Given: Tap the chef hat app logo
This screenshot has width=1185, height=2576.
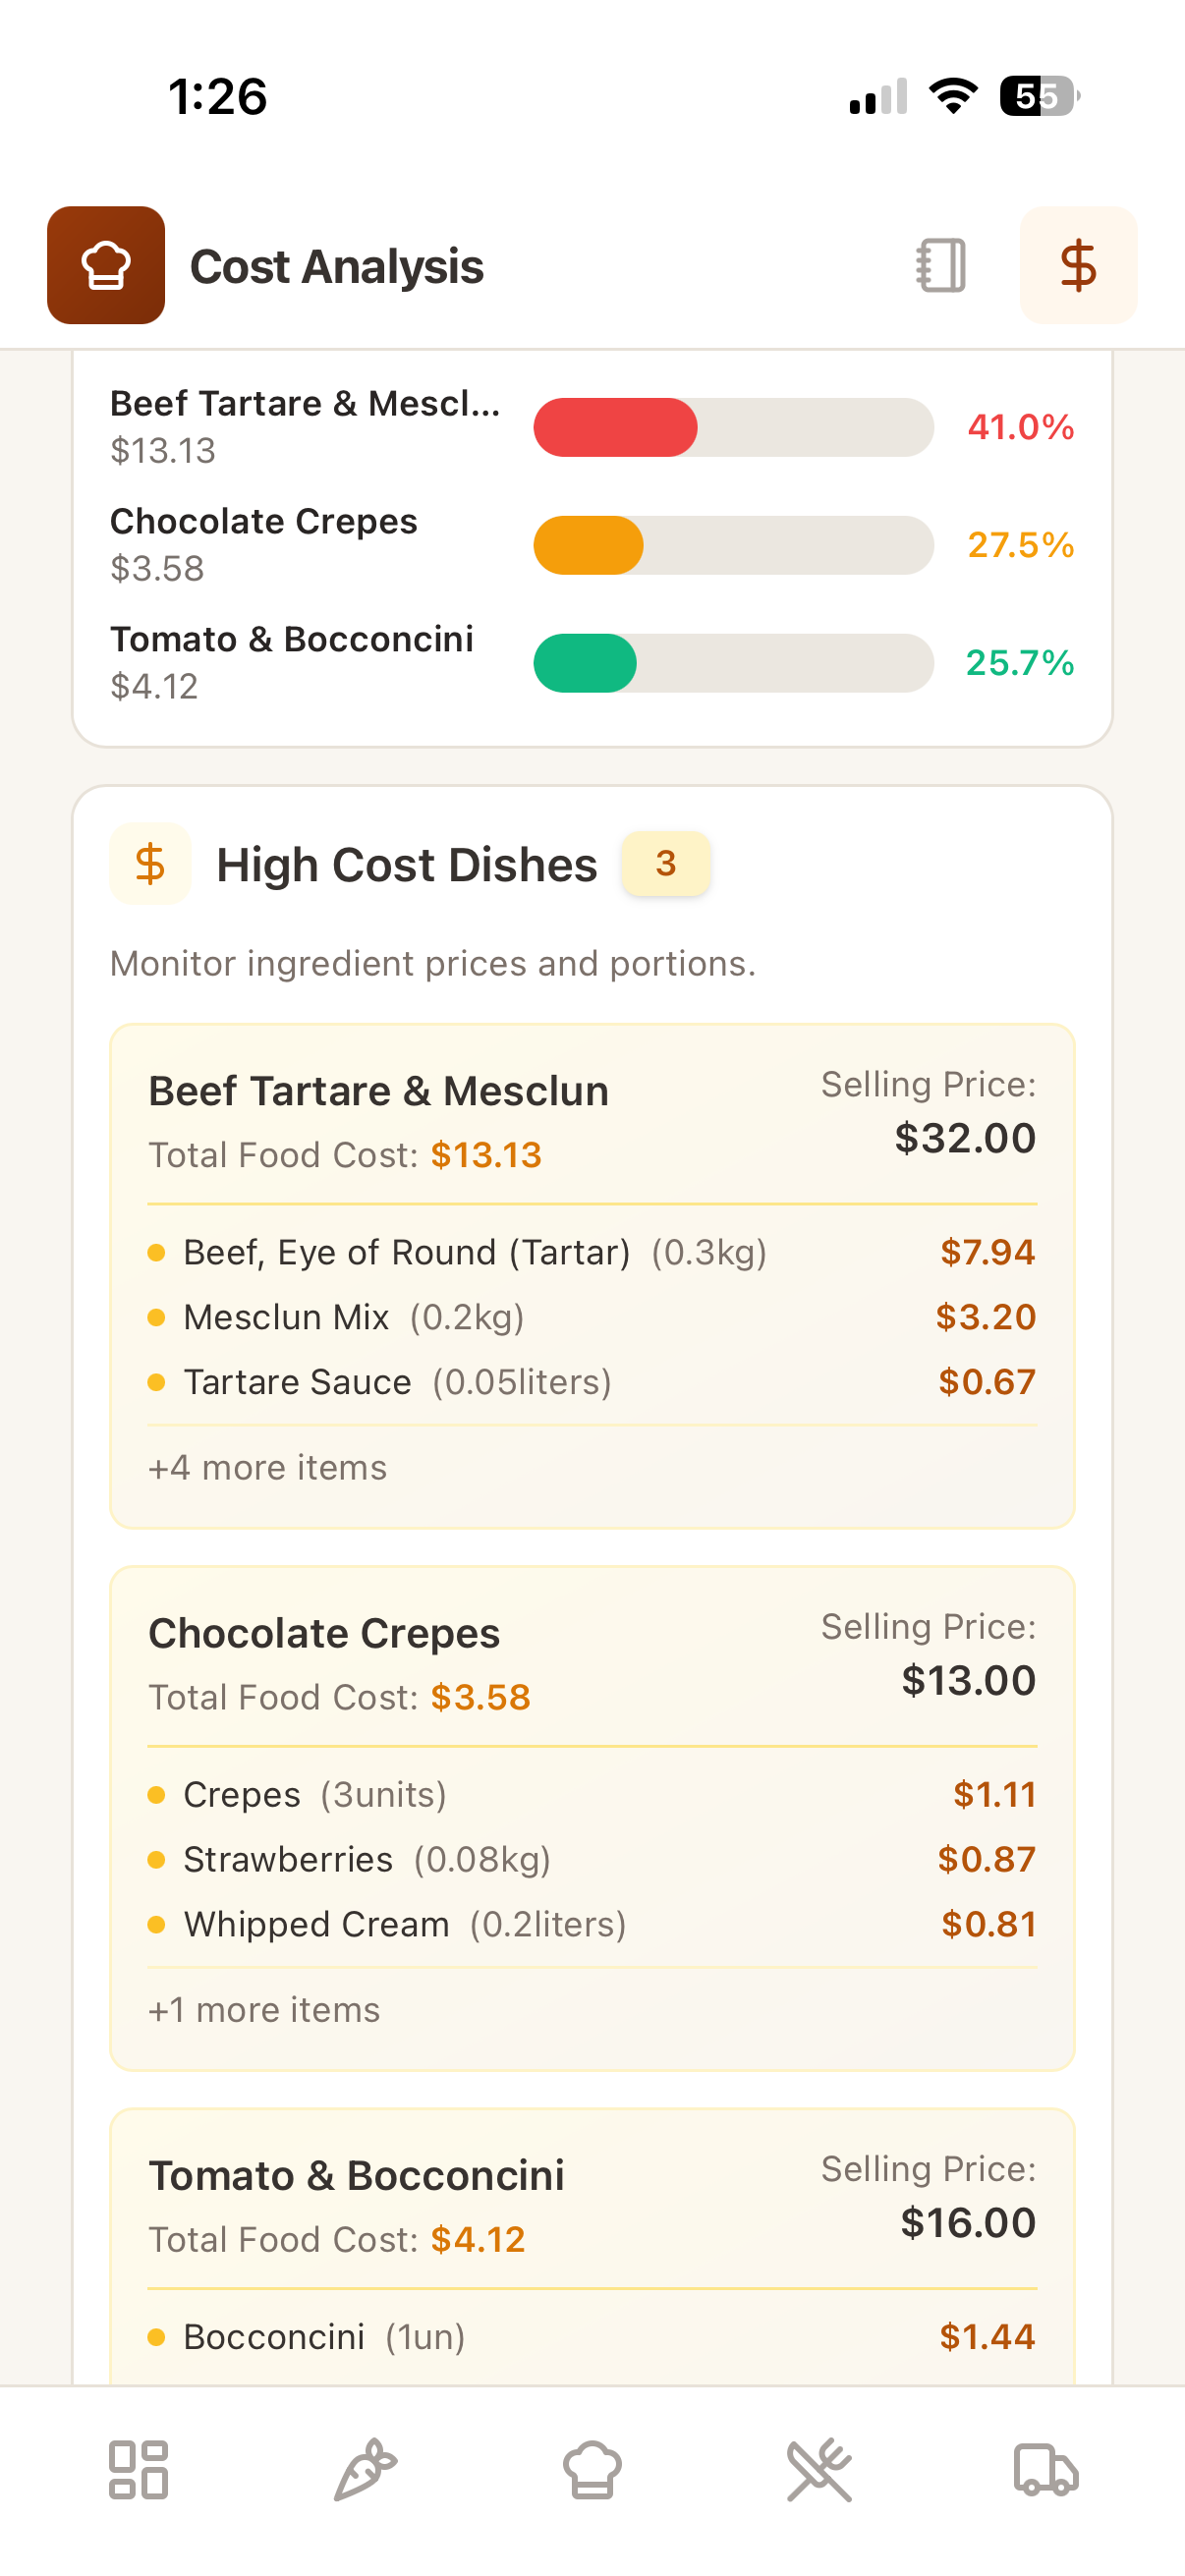Looking at the screenshot, I should pyautogui.click(x=106, y=265).
